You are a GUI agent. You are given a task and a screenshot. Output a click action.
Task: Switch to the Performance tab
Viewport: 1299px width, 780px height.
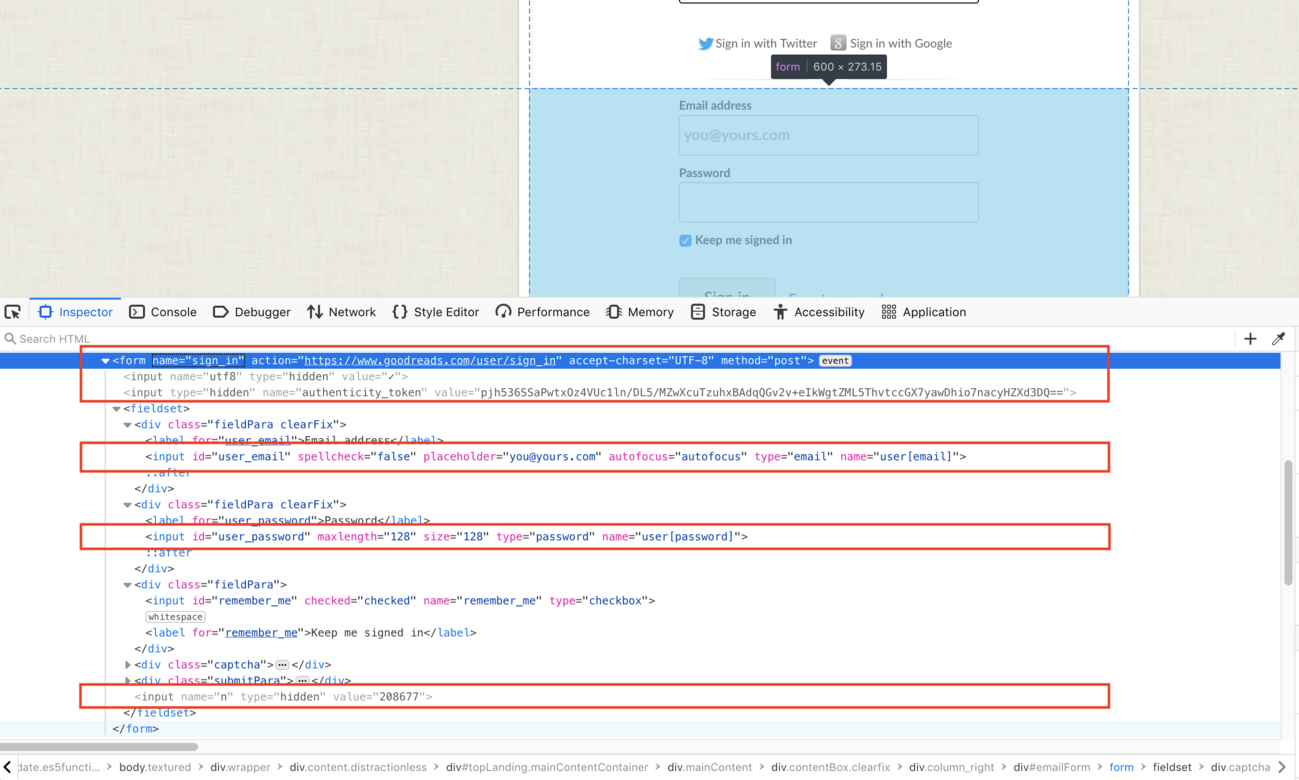[x=543, y=312]
